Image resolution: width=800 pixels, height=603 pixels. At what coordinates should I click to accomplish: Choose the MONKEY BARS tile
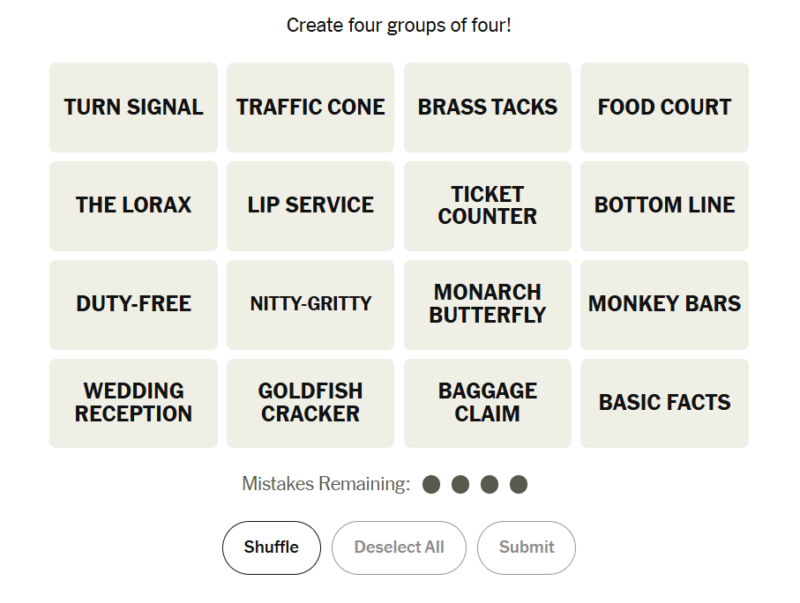(x=664, y=304)
